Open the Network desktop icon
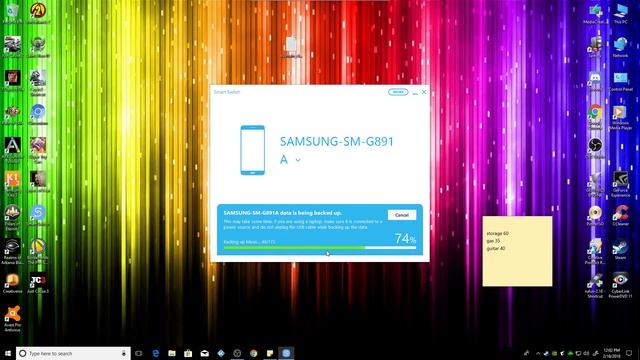 (620, 47)
